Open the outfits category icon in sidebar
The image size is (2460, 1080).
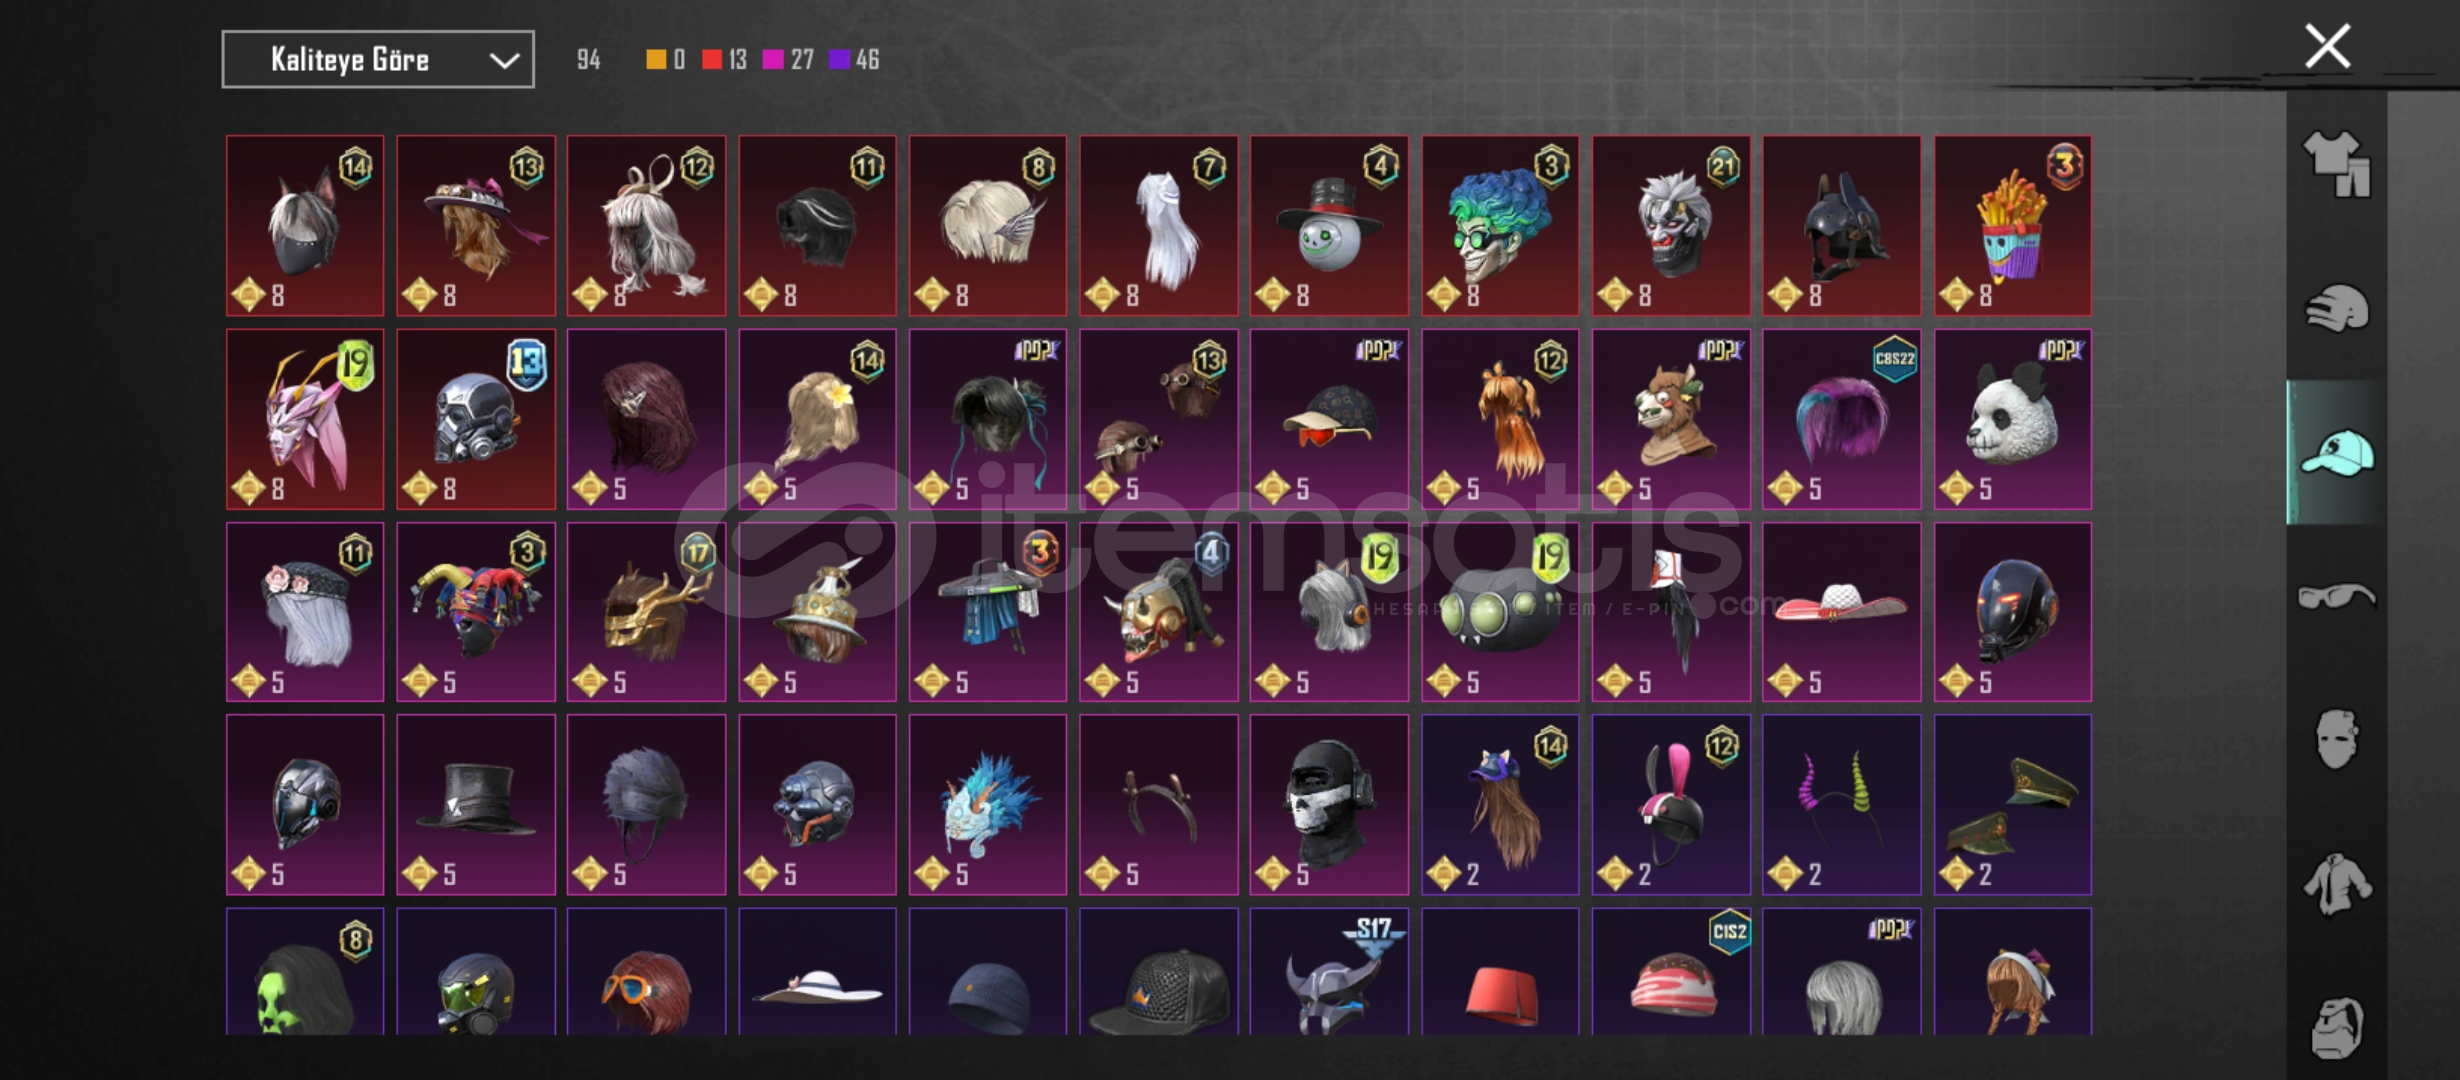2336,164
